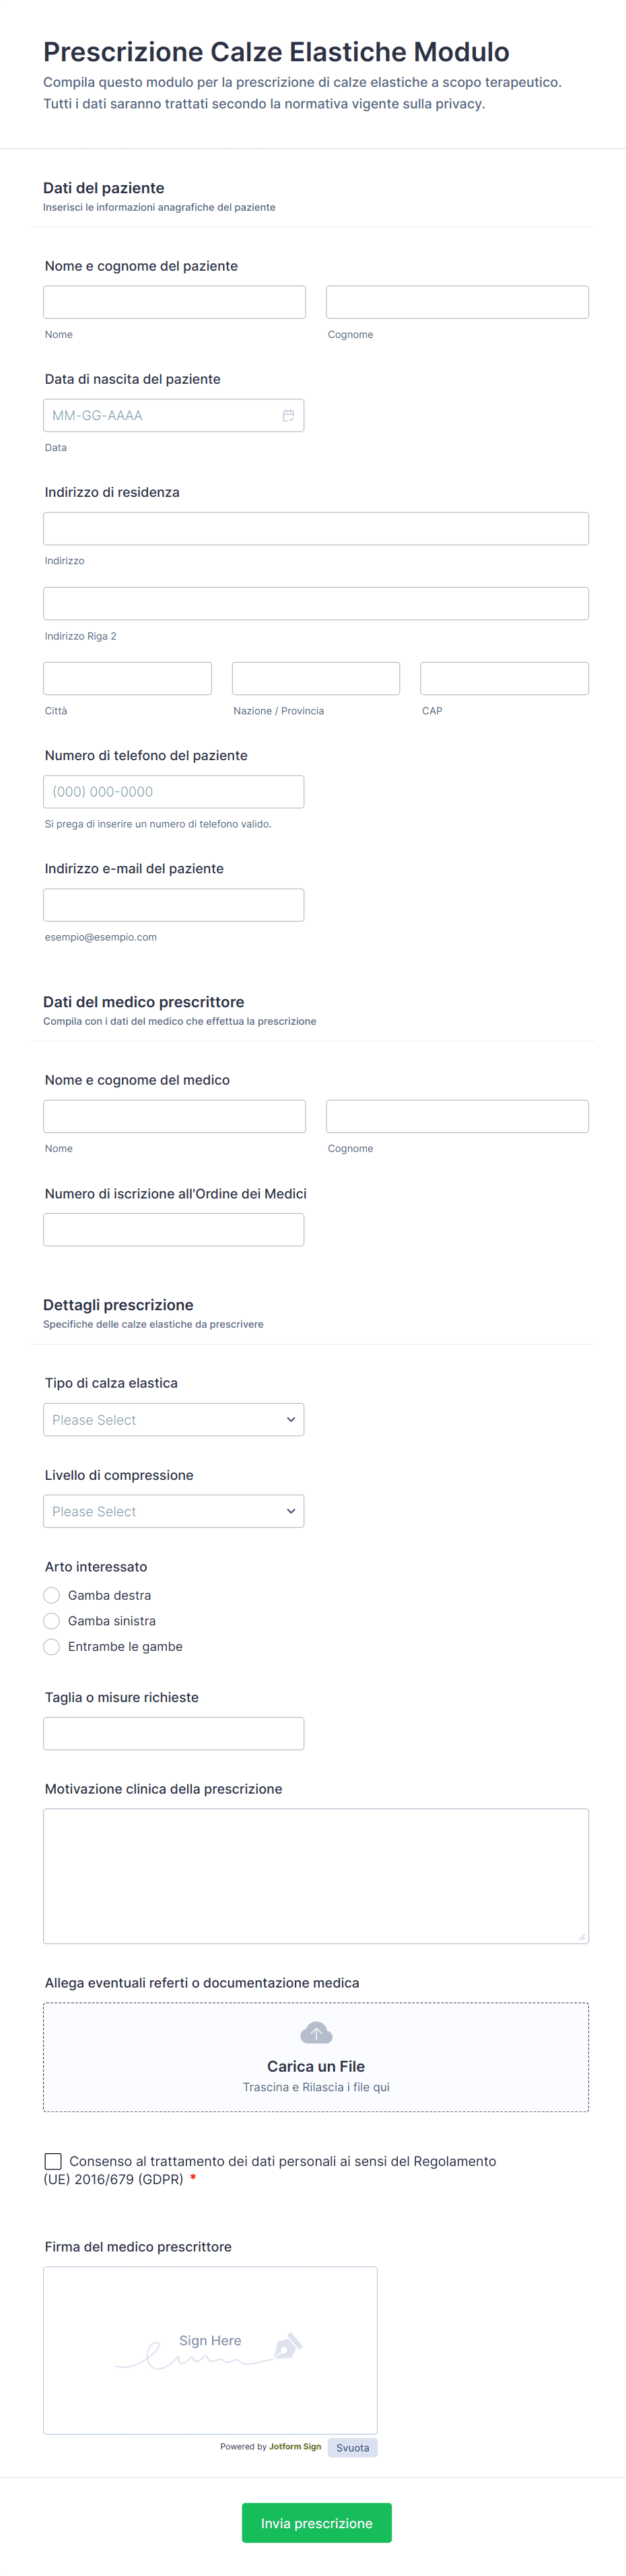This screenshot has width=626, height=2576.
Task: Click the patient phone number field
Action: pyautogui.click(x=173, y=792)
